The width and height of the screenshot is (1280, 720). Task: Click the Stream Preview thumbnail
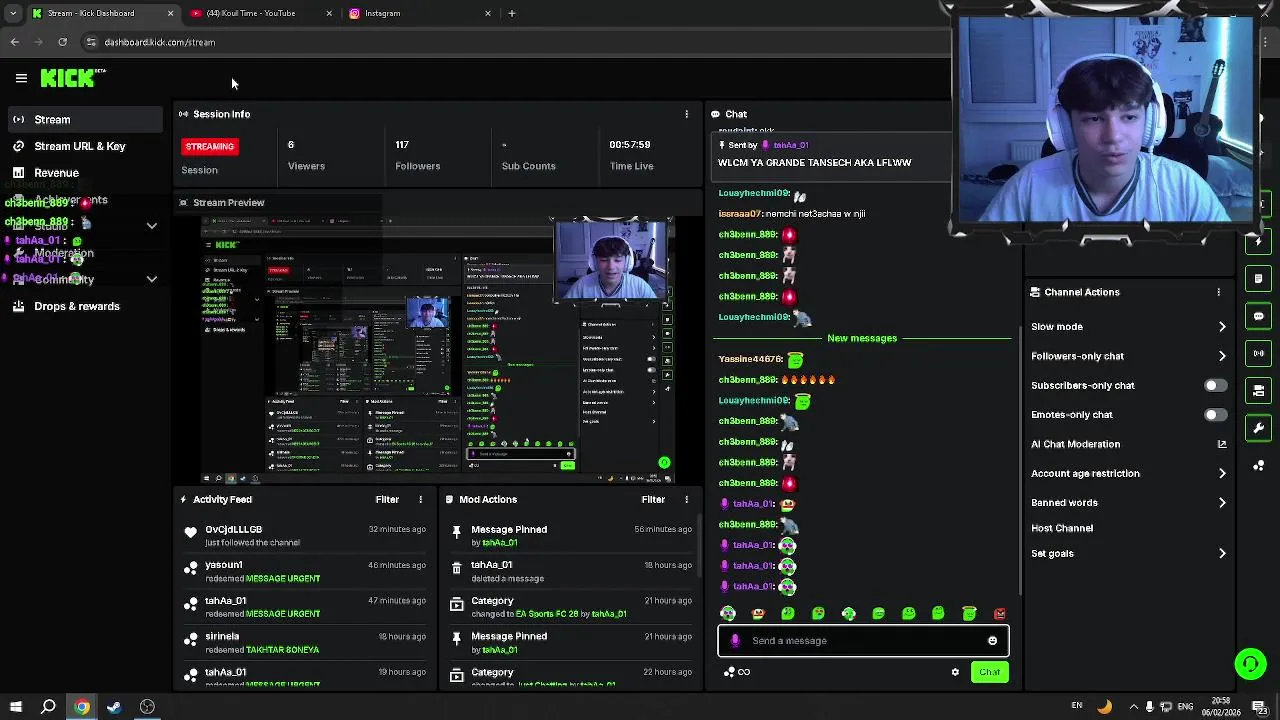(438, 350)
